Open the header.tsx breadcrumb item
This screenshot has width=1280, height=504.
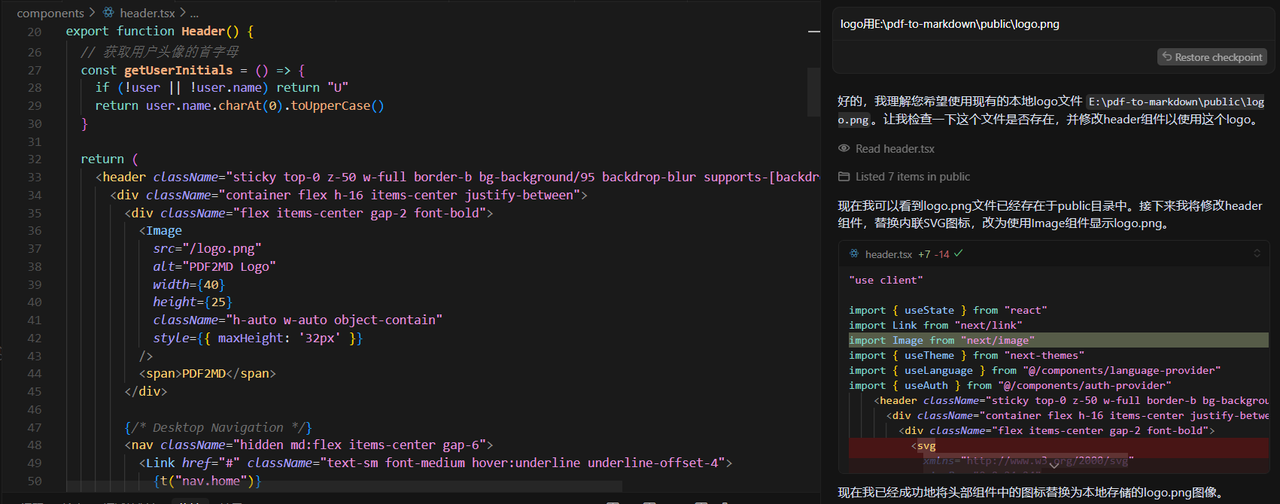[x=149, y=14]
